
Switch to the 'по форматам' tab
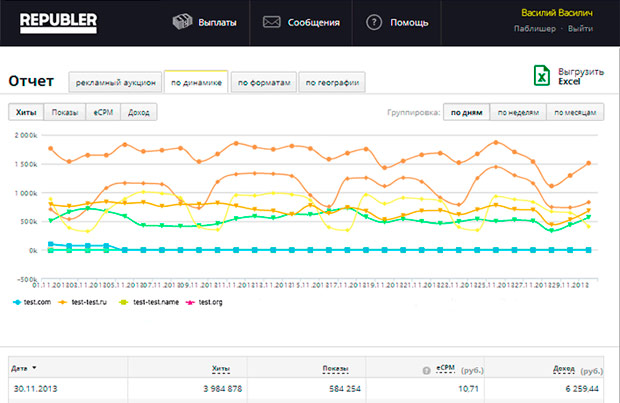pyautogui.click(x=263, y=83)
